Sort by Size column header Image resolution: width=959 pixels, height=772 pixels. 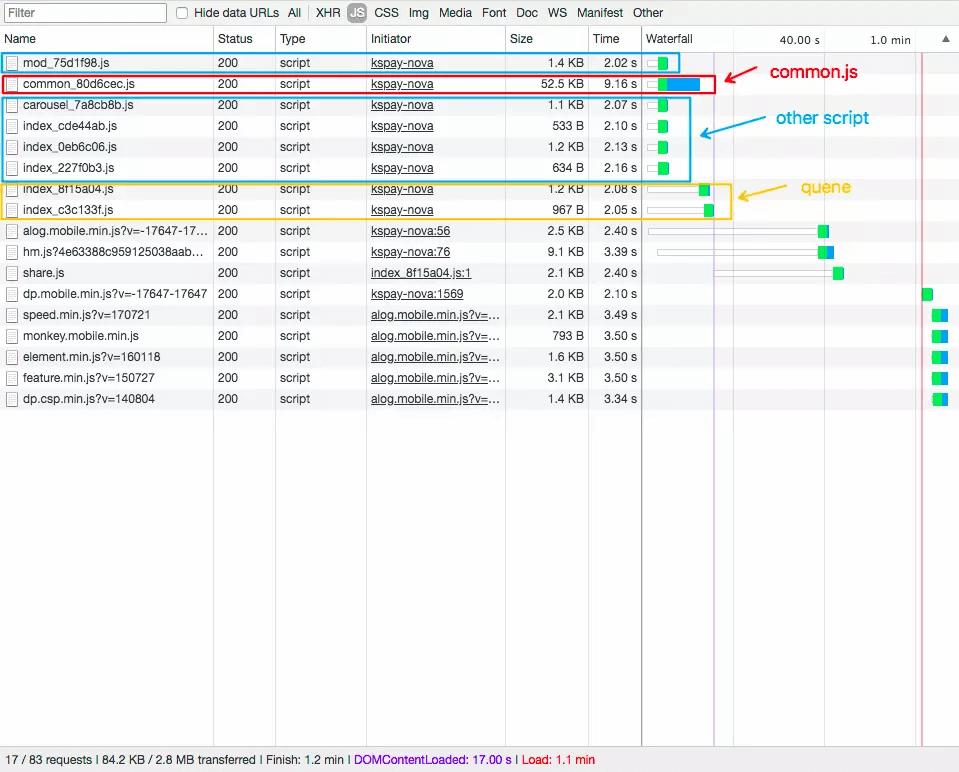[x=547, y=39]
